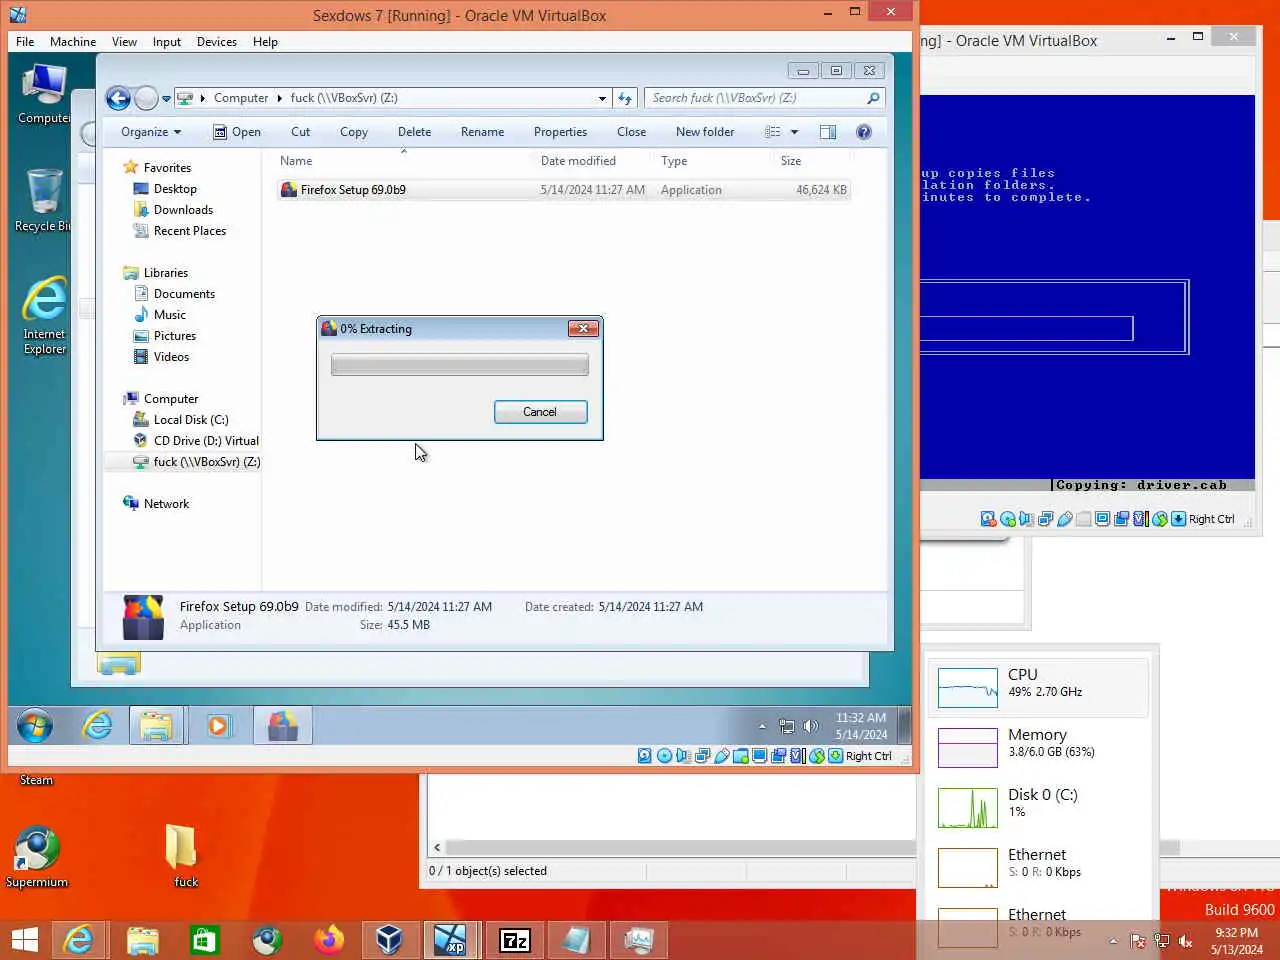Click USB indicator in second VM status bar

point(1065,519)
